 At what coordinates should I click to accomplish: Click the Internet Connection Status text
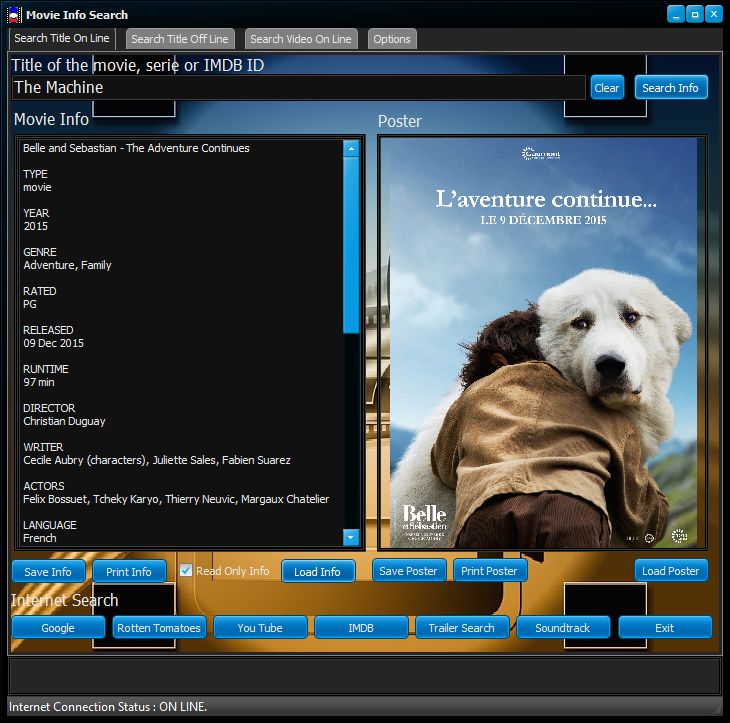108,707
